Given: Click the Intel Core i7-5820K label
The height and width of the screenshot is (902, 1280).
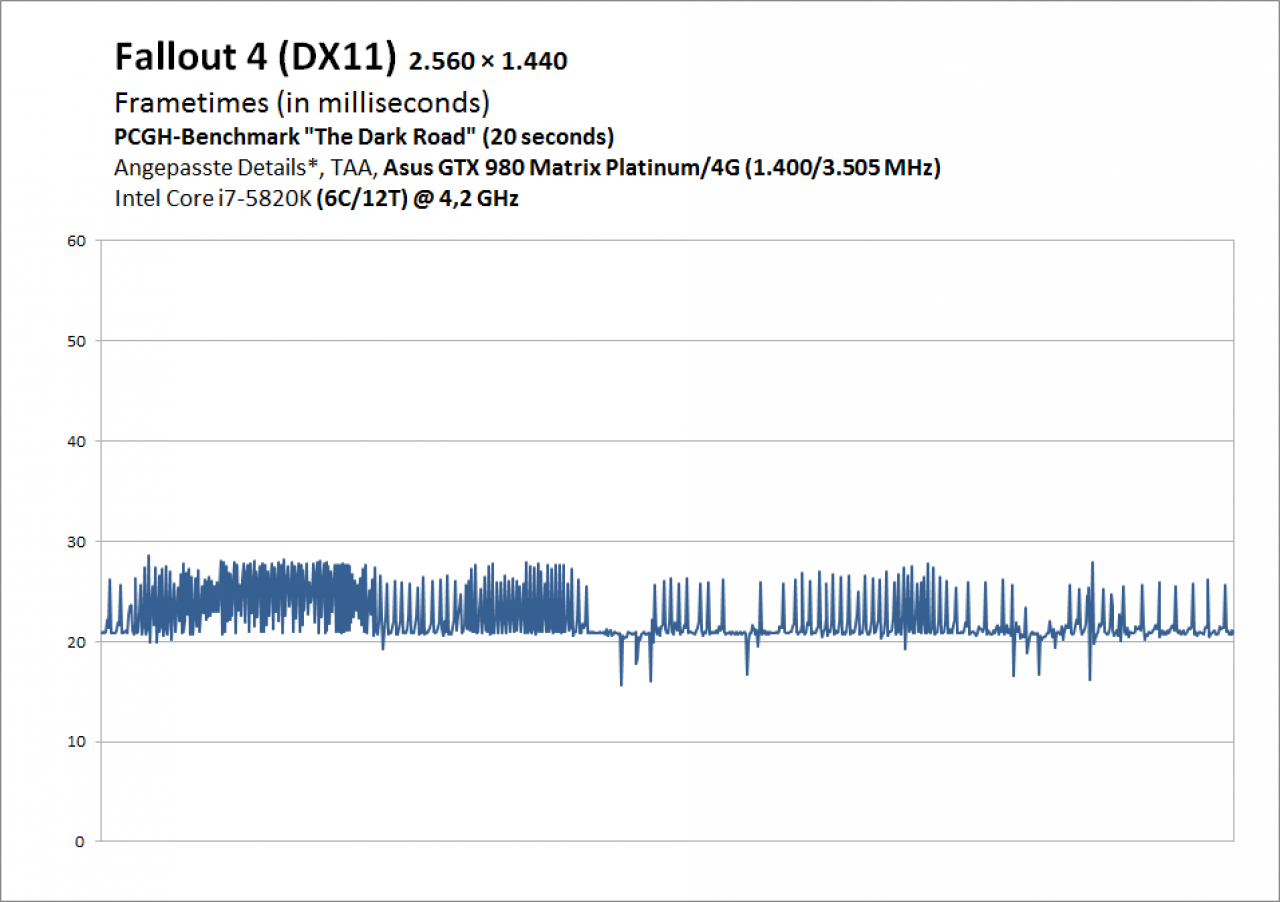Looking at the screenshot, I should 213,198.
